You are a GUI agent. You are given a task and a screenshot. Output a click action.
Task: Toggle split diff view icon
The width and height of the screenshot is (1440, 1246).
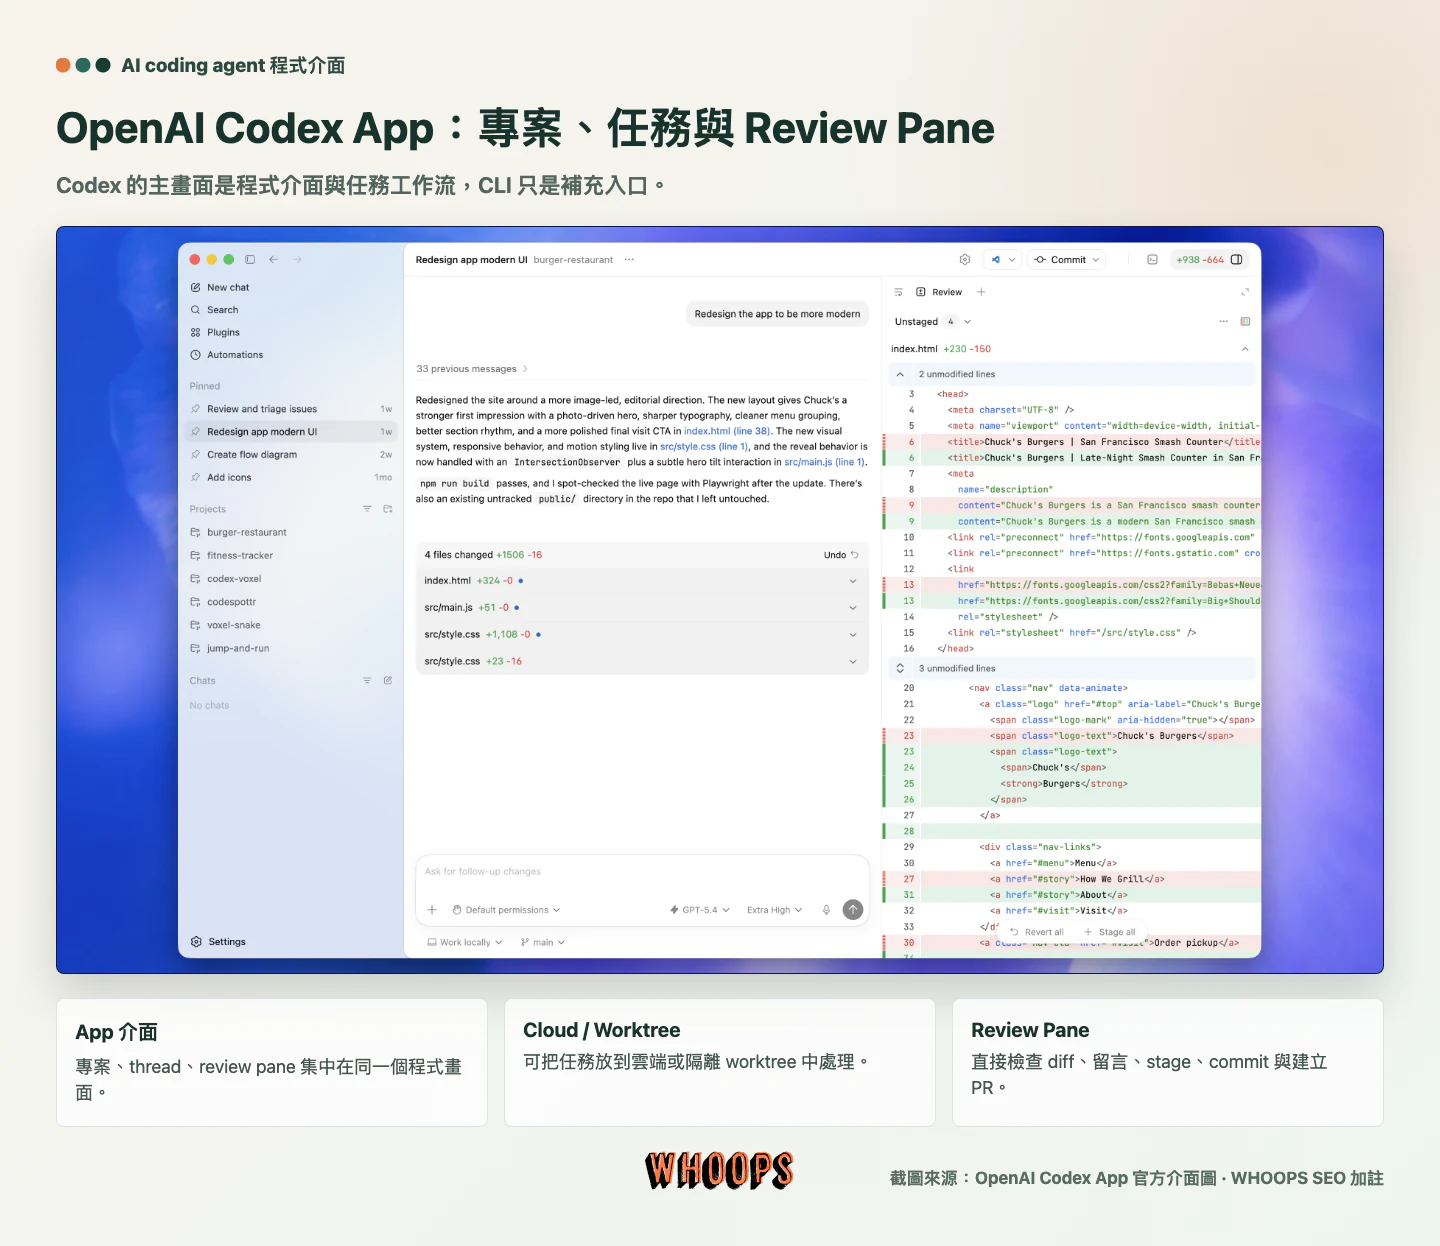coord(1245,322)
